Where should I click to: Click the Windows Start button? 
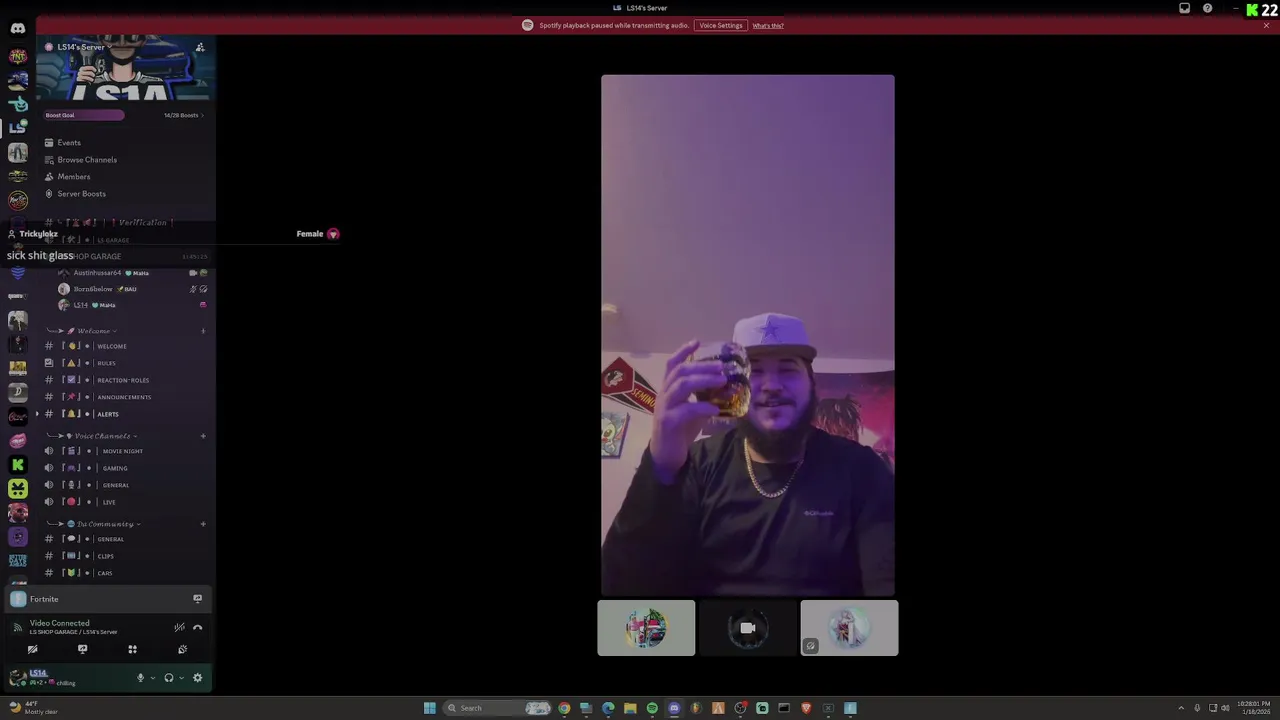430,708
